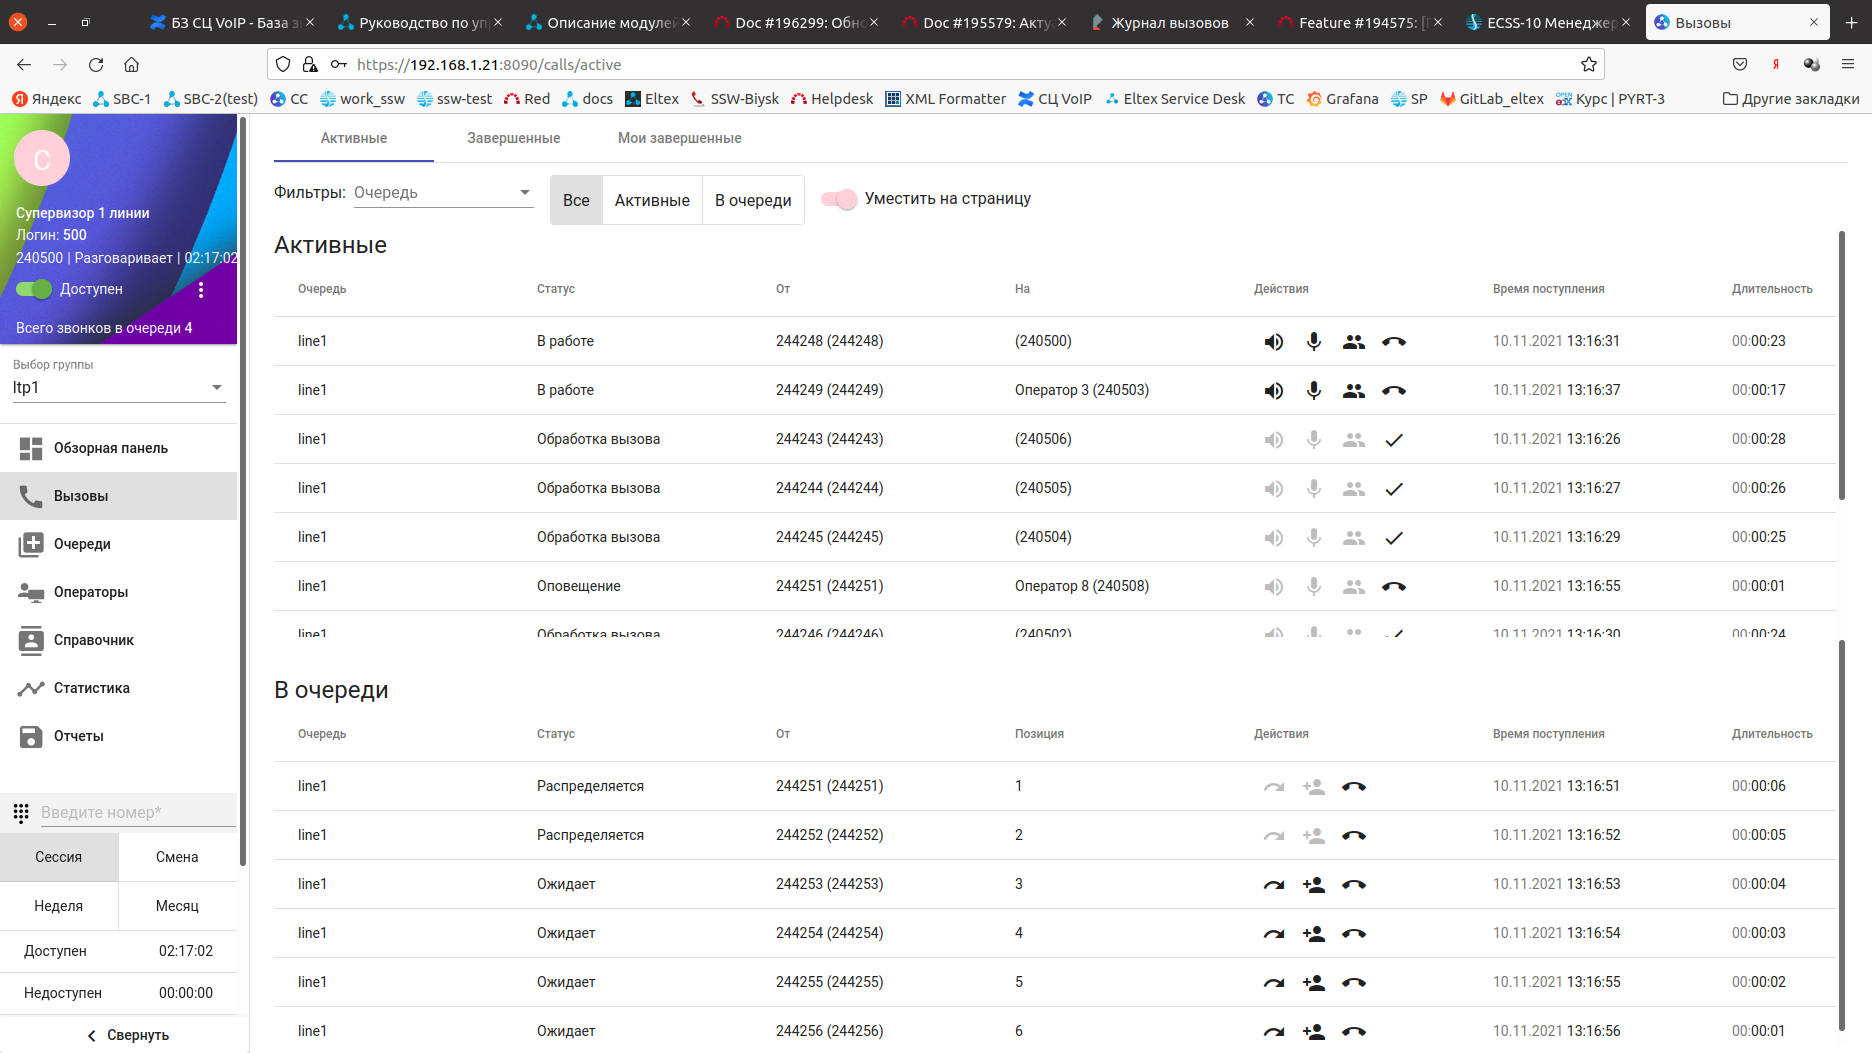
Task: Click the checkmark icon for call 244243
Action: click(1394, 440)
